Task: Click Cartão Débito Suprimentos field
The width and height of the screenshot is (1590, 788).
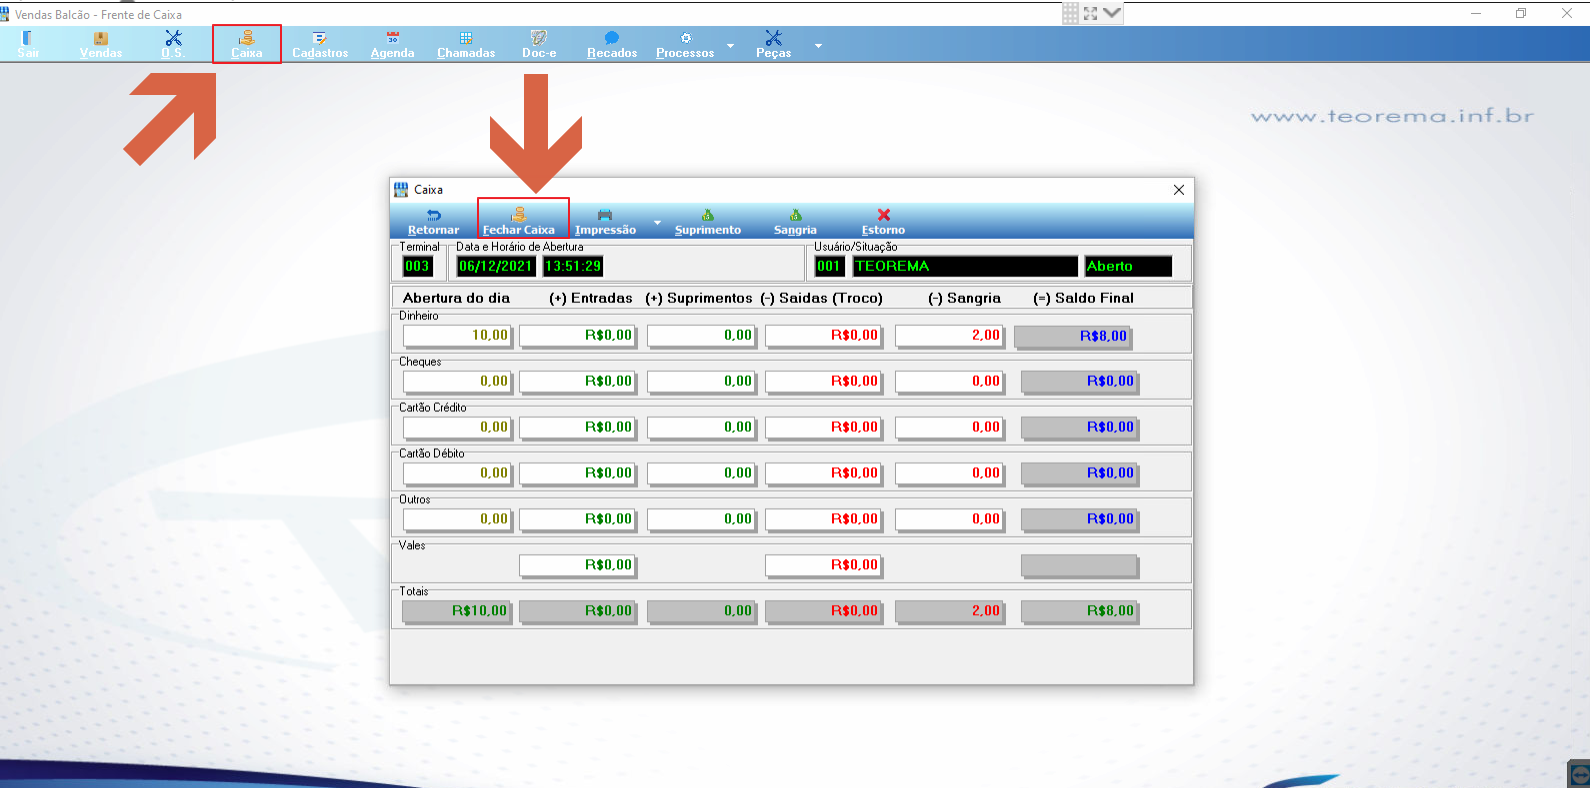Action: coord(701,473)
